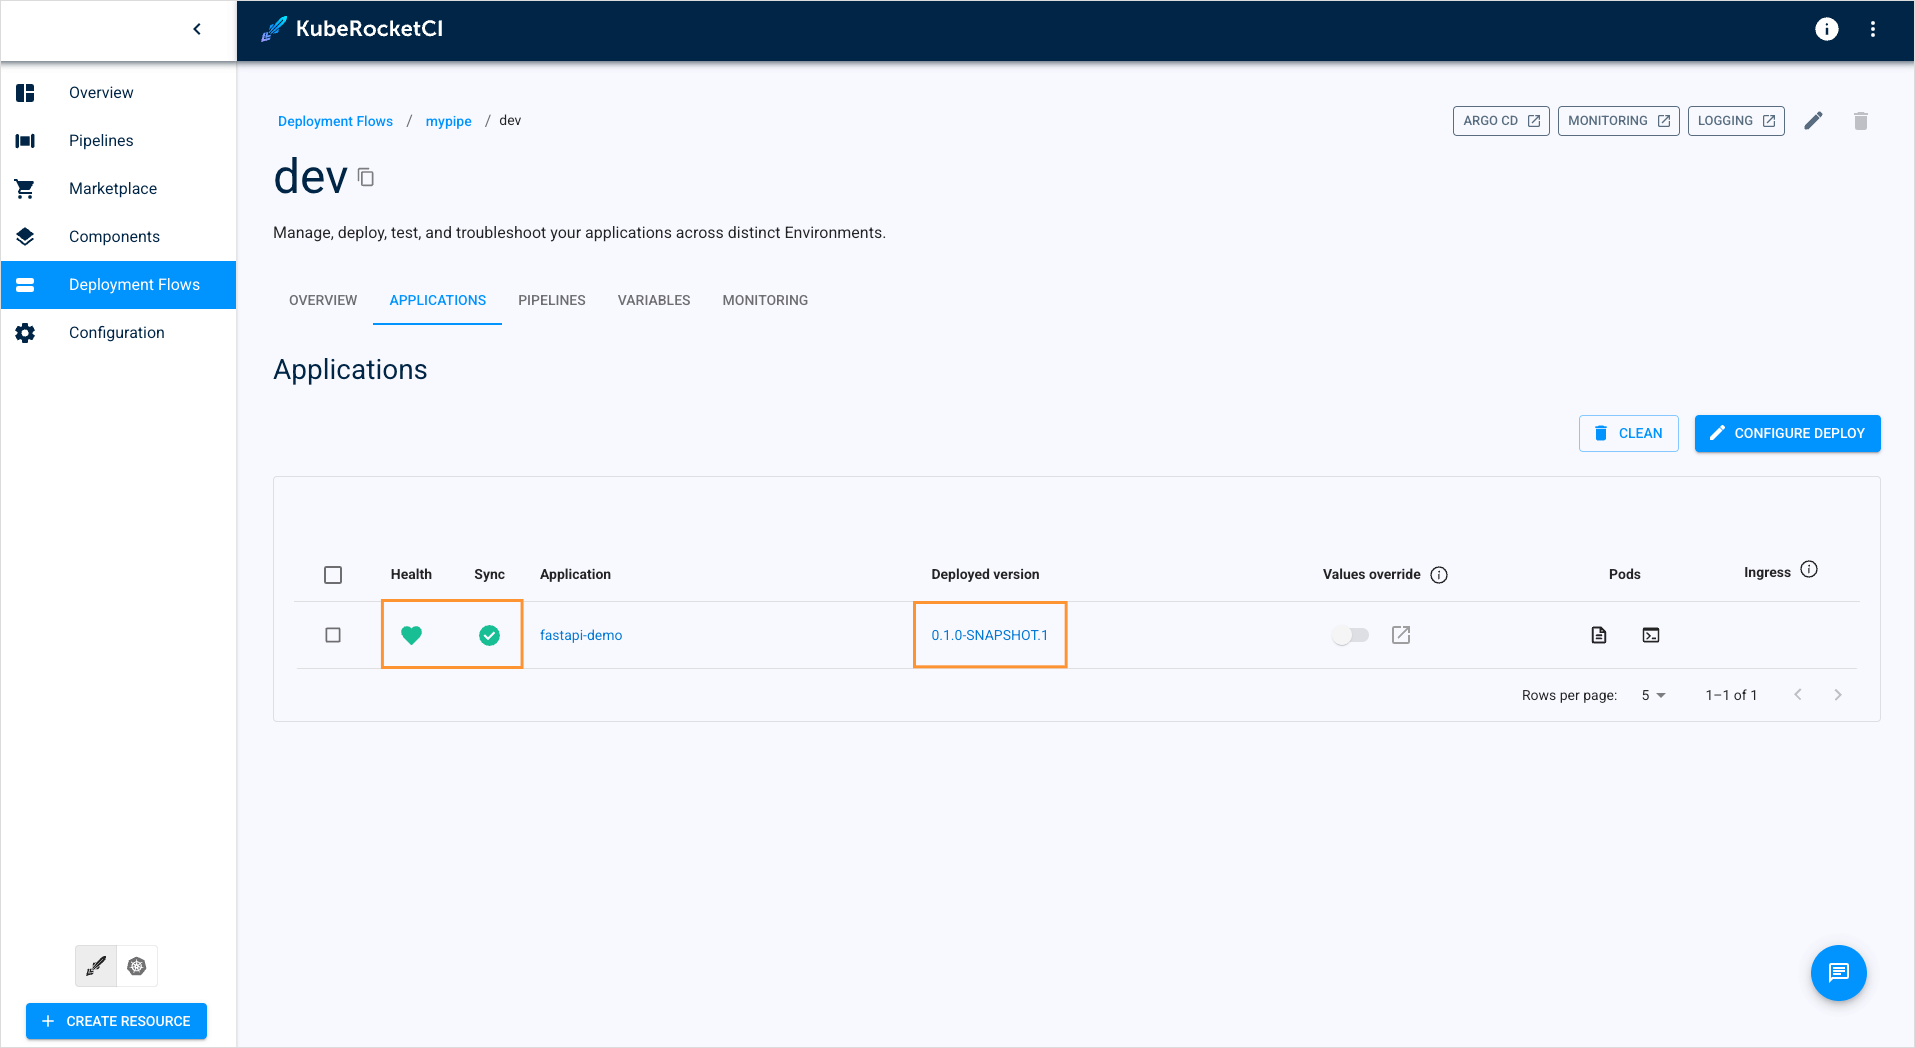The height and width of the screenshot is (1048, 1915).
Task: Open the Rows per page dropdown
Action: click(x=1652, y=694)
